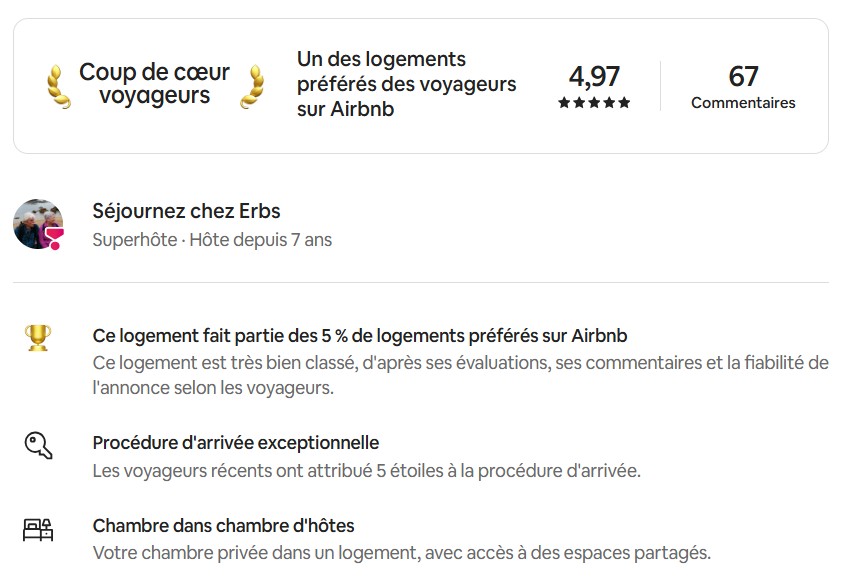Click the divider between rating and comments
The width and height of the screenshot is (848, 587).
pos(661,85)
